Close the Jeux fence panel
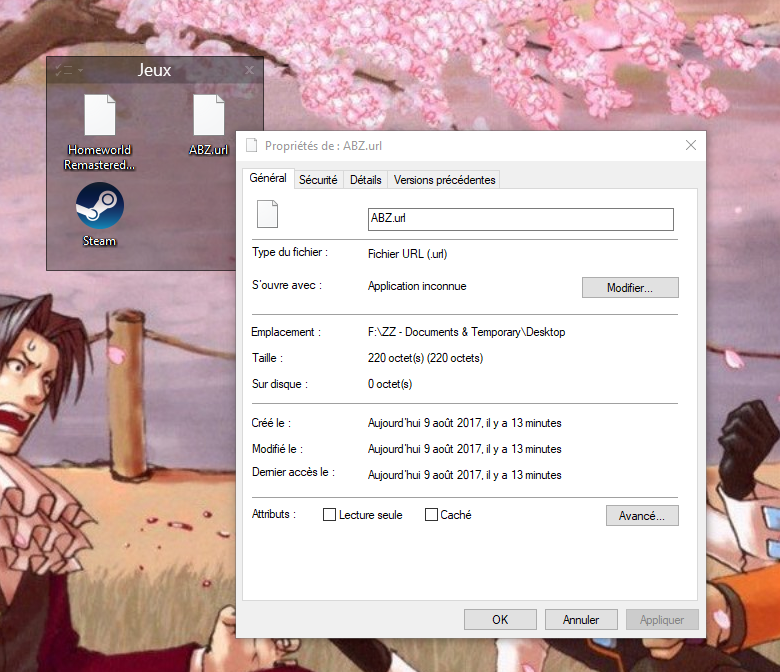780x672 pixels. (x=249, y=70)
